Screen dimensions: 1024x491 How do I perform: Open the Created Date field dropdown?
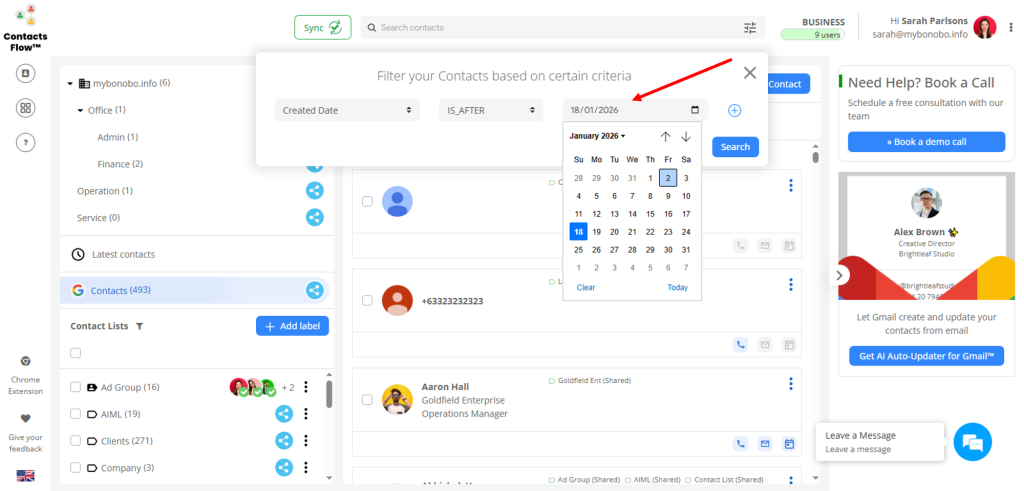347,110
